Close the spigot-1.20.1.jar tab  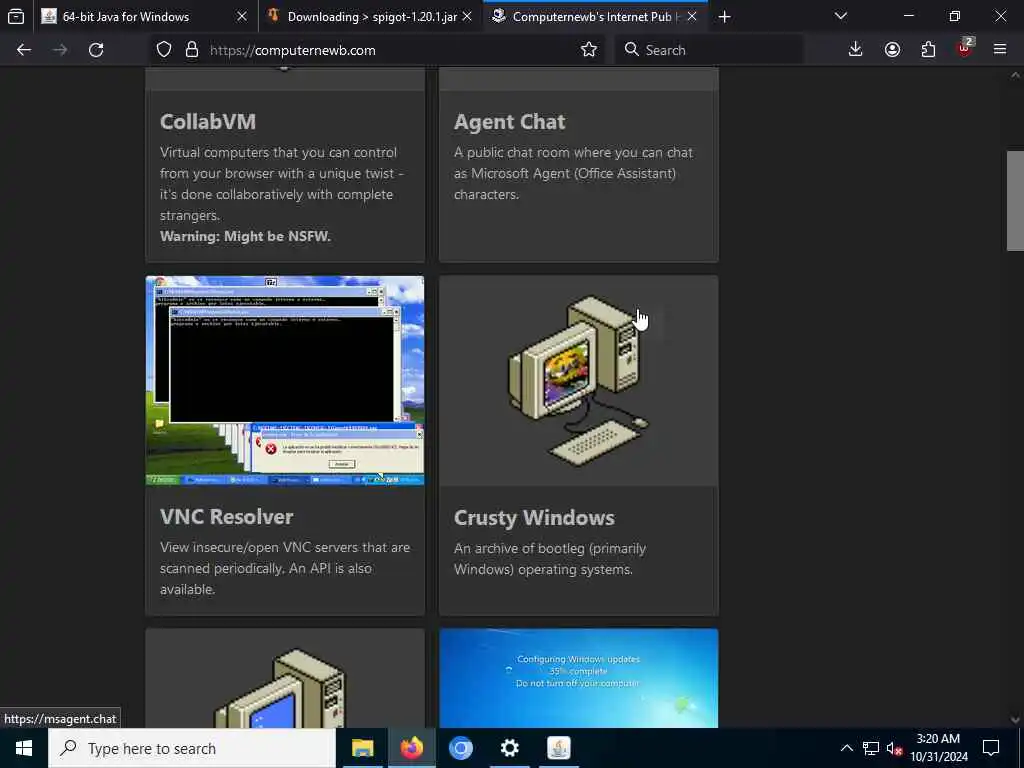tap(467, 16)
